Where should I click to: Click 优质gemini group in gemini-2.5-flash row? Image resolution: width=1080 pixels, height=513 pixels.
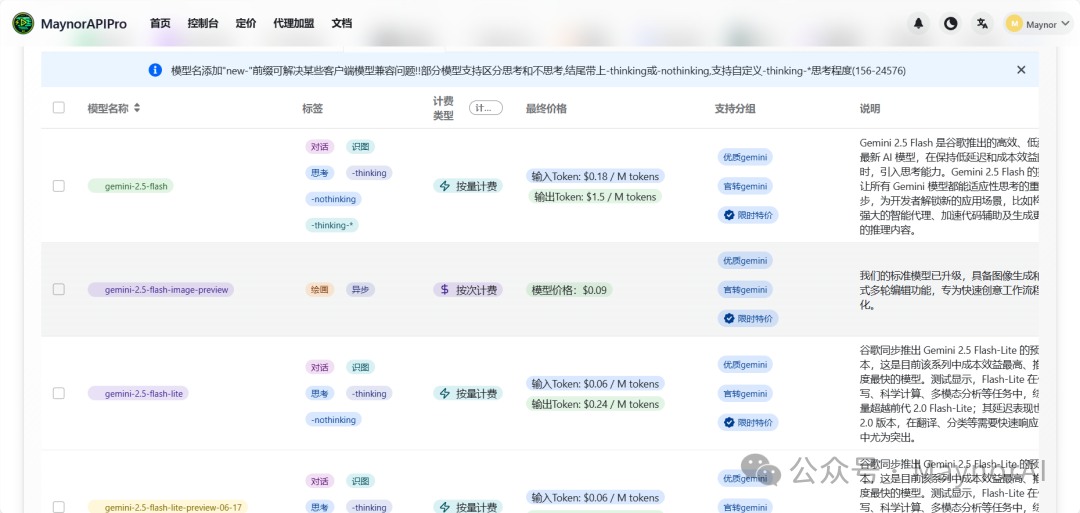coord(745,156)
